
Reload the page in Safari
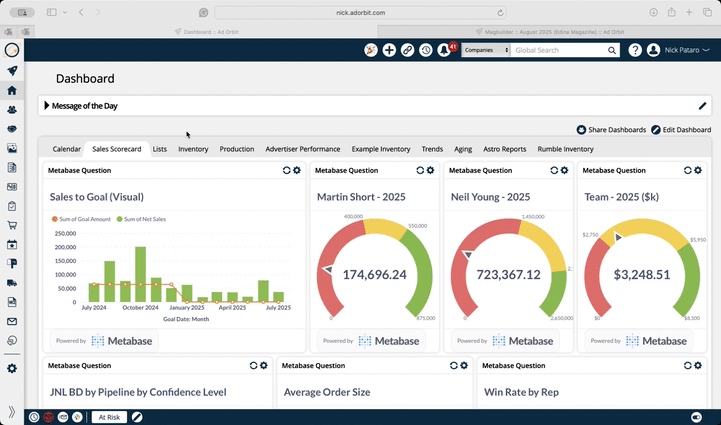tap(500, 12)
